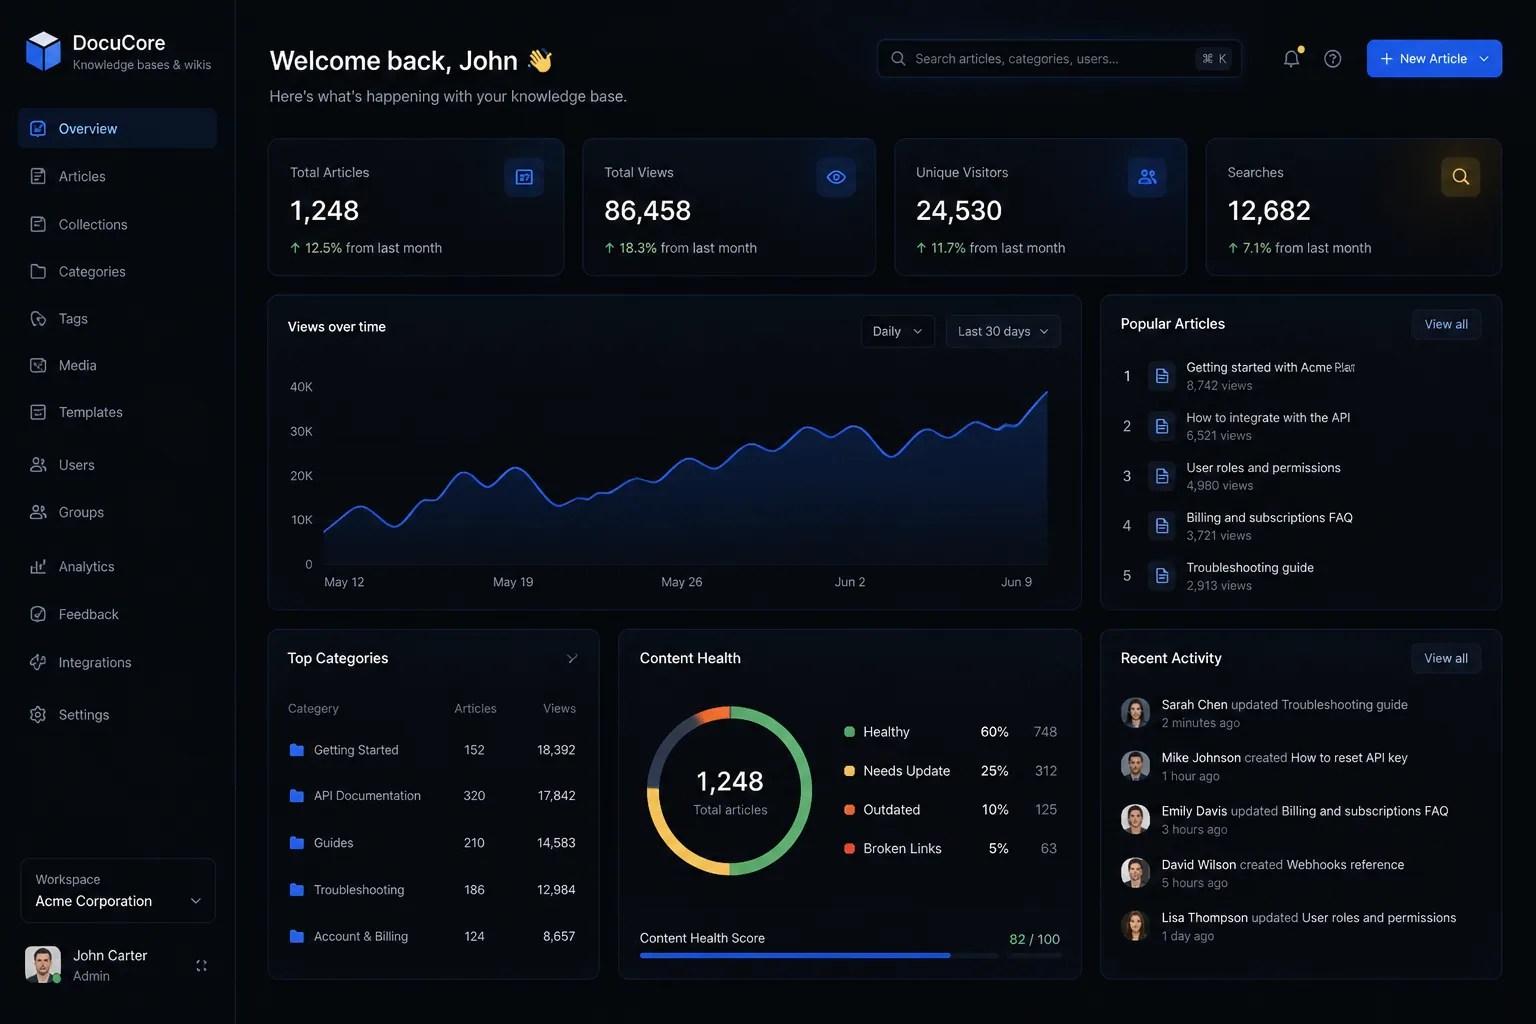This screenshot has height=1024, width=1536.
Task: Open 'How to integrate with the API' article
Action: pyautogui.click(x=1268, y=418)
